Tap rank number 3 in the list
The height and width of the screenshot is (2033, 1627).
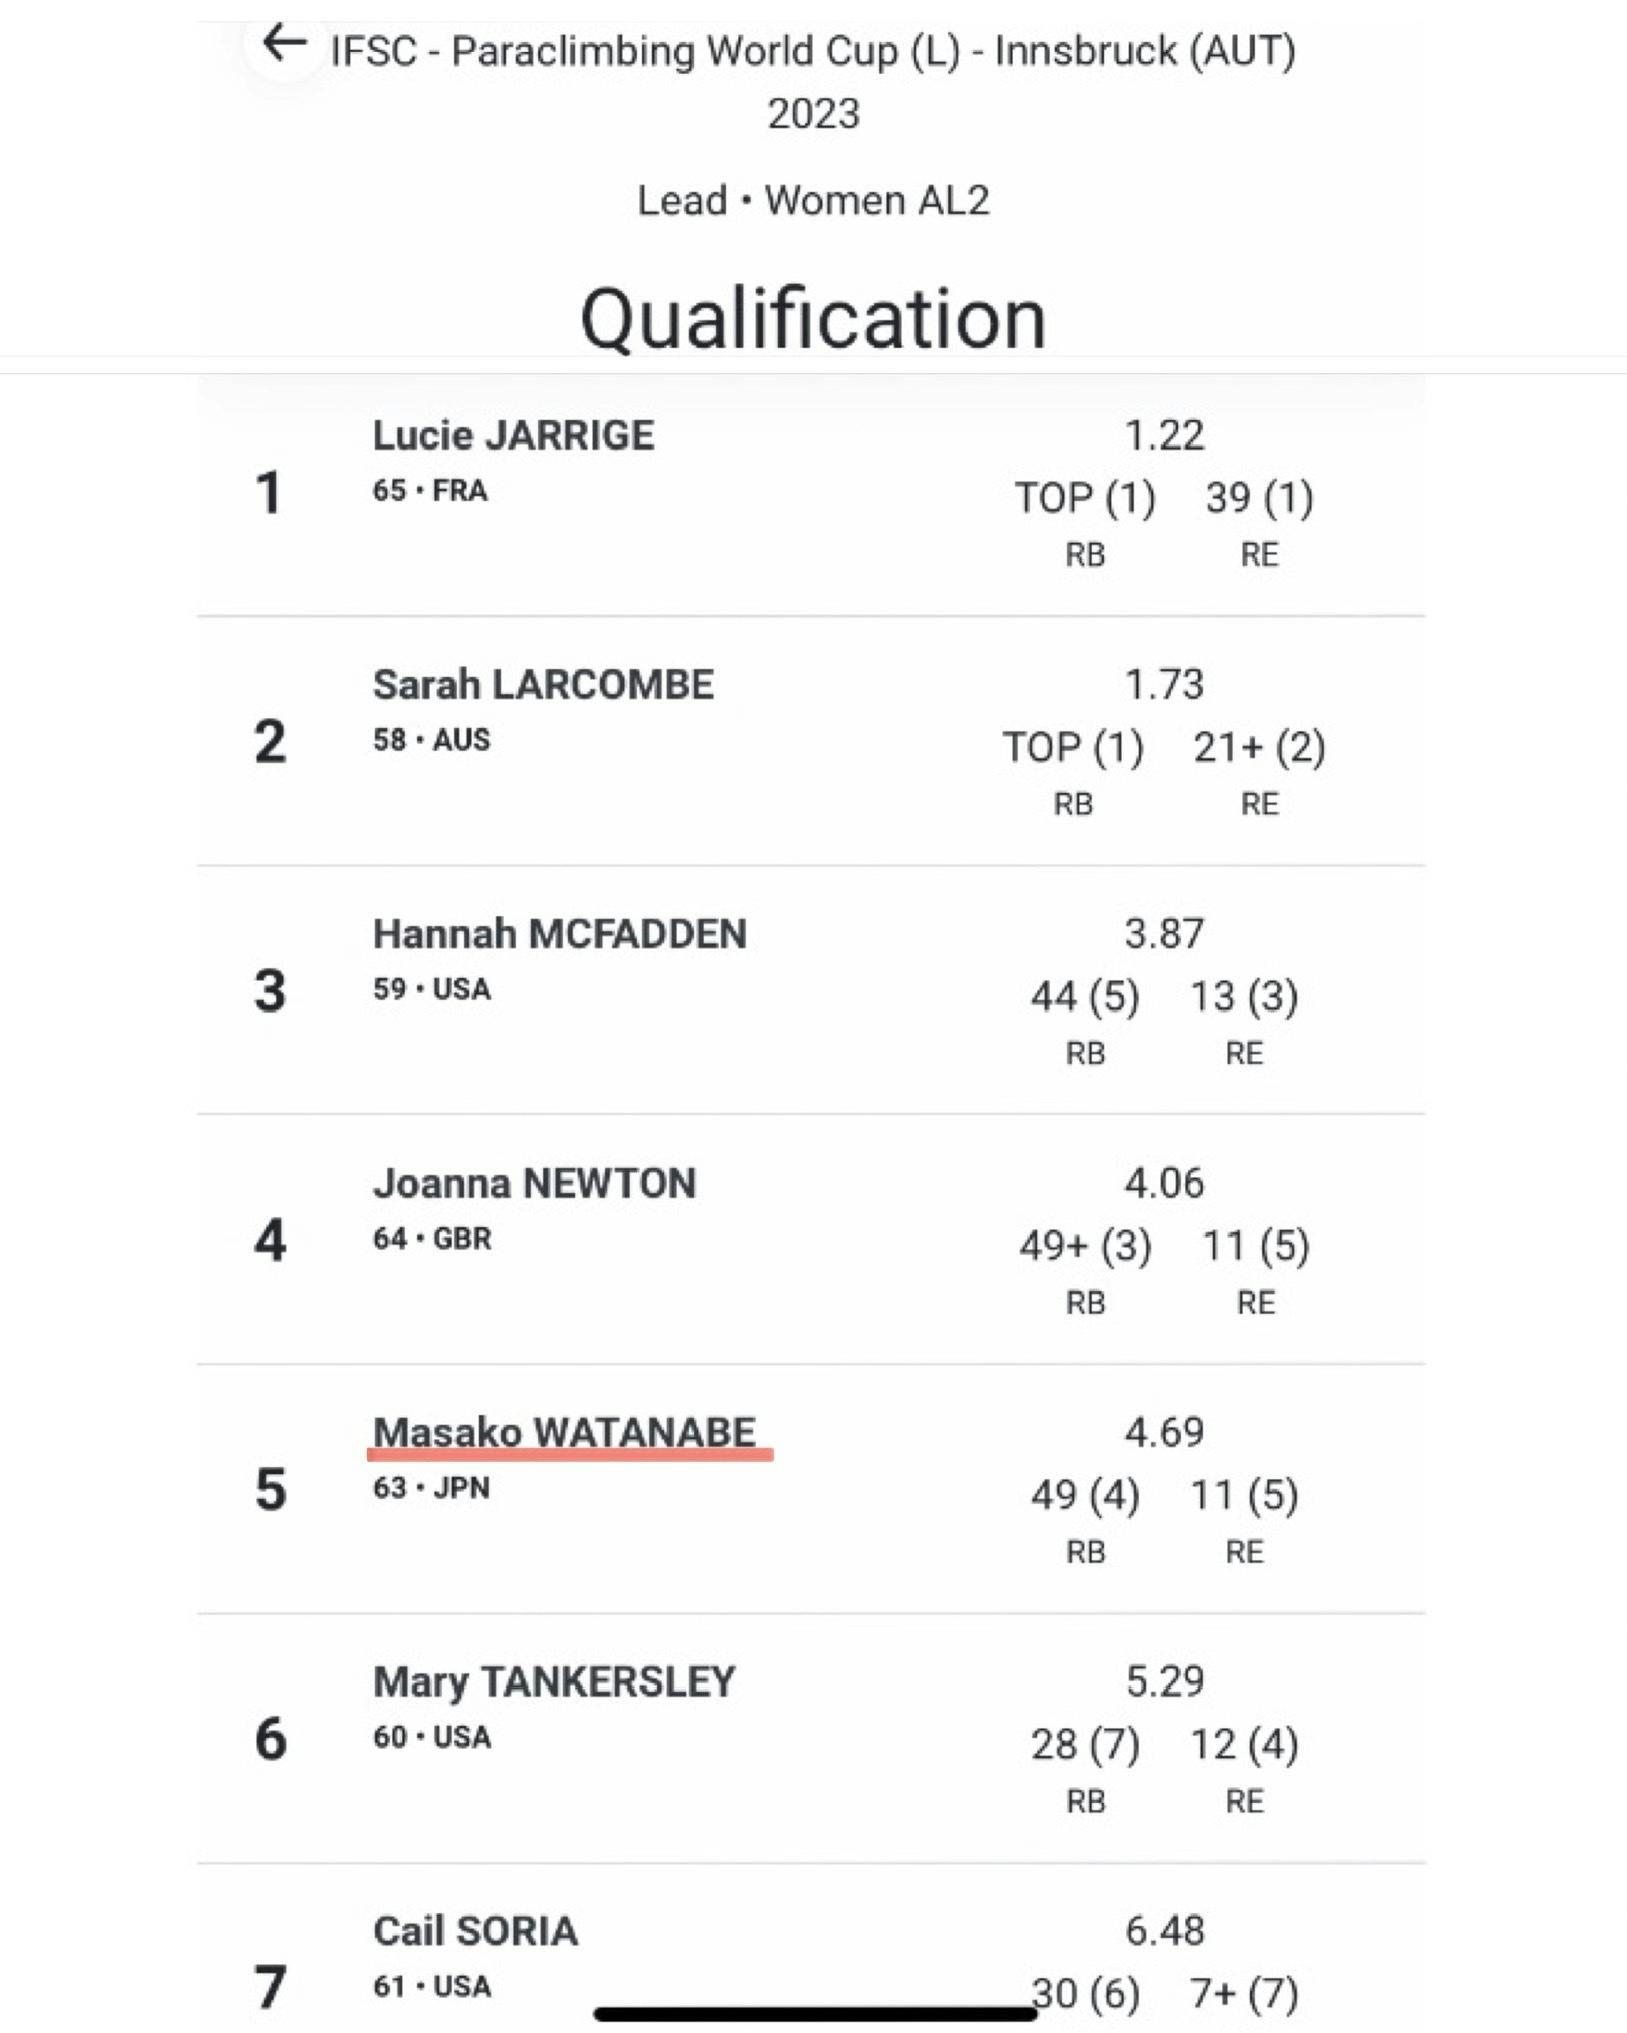[270, 991]
